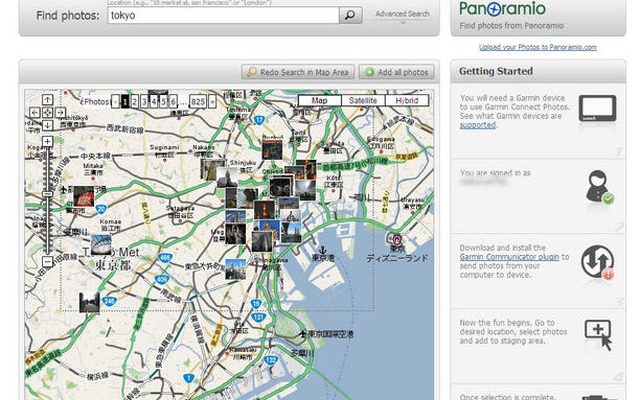Zoom in with the plus button
The image size is (640, 400).
point(47,141)
